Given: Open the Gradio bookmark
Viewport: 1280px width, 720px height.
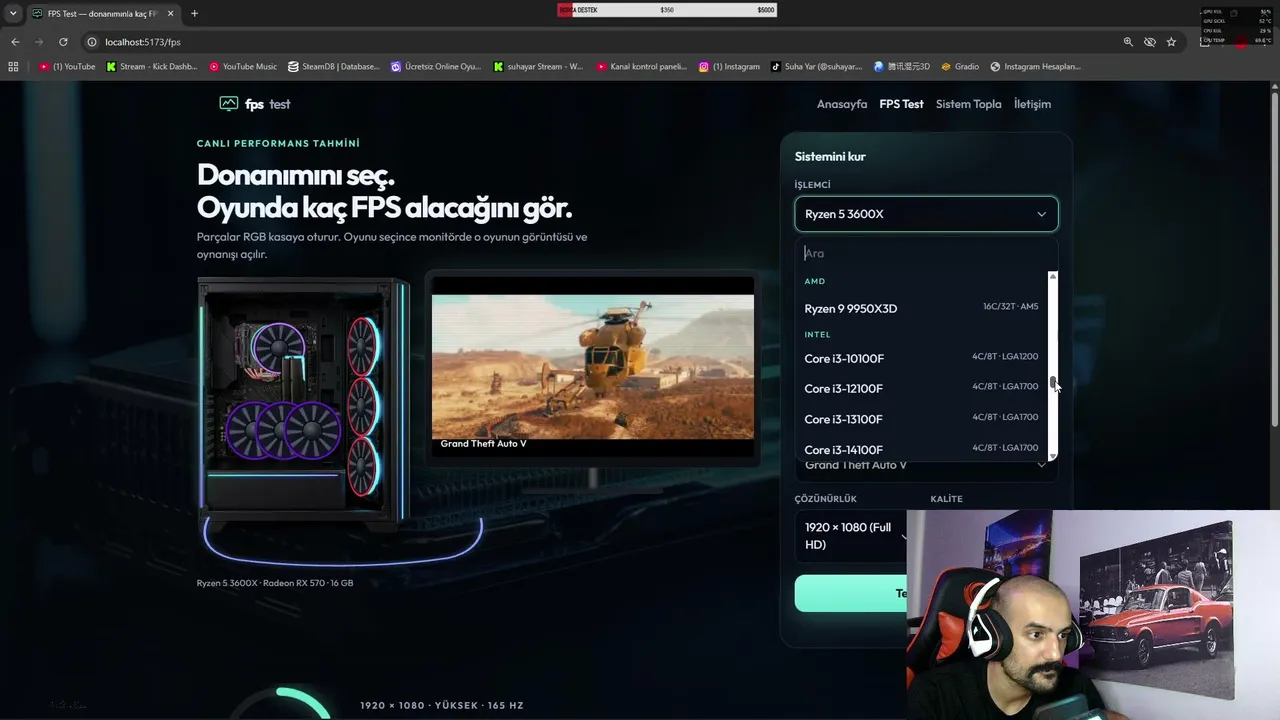Looking at the screenshot, I should coord(960,67).
